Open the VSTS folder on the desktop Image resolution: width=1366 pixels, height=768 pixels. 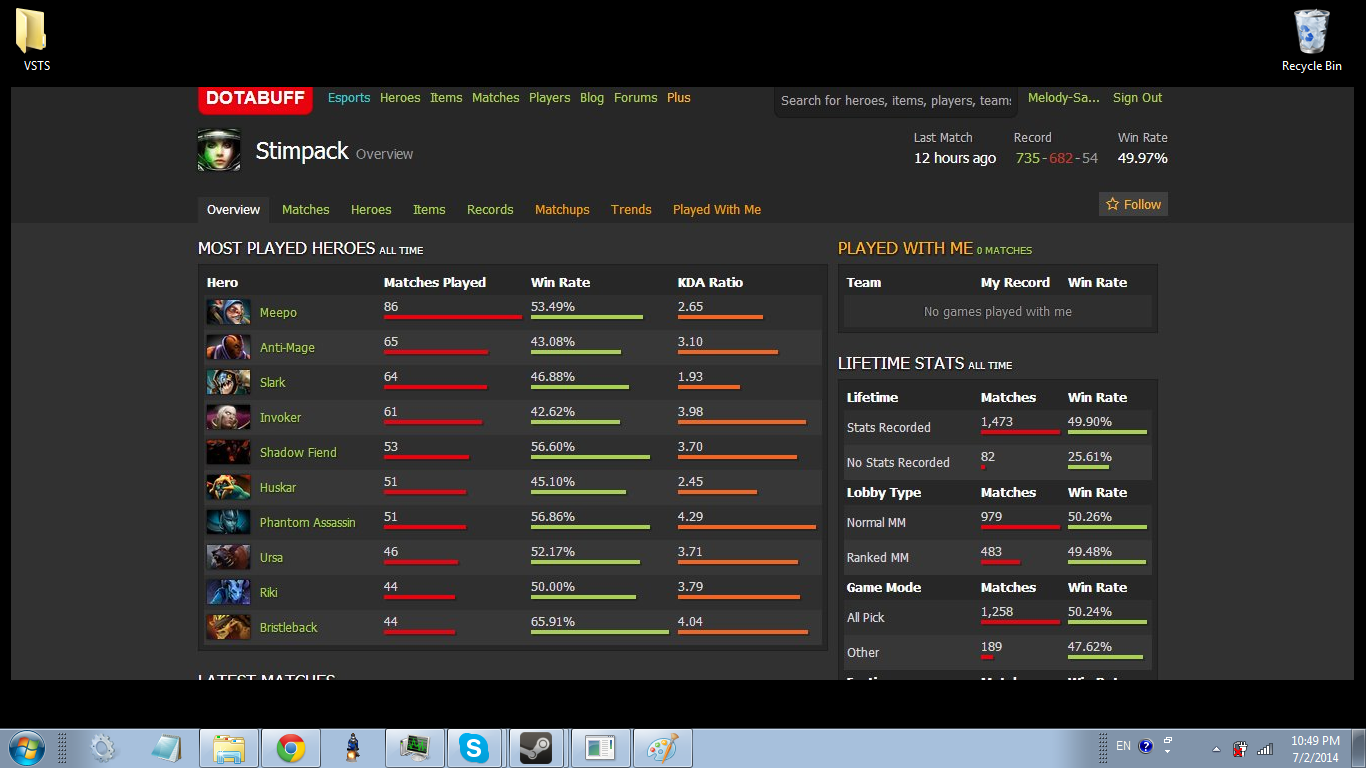coord(36,40)
